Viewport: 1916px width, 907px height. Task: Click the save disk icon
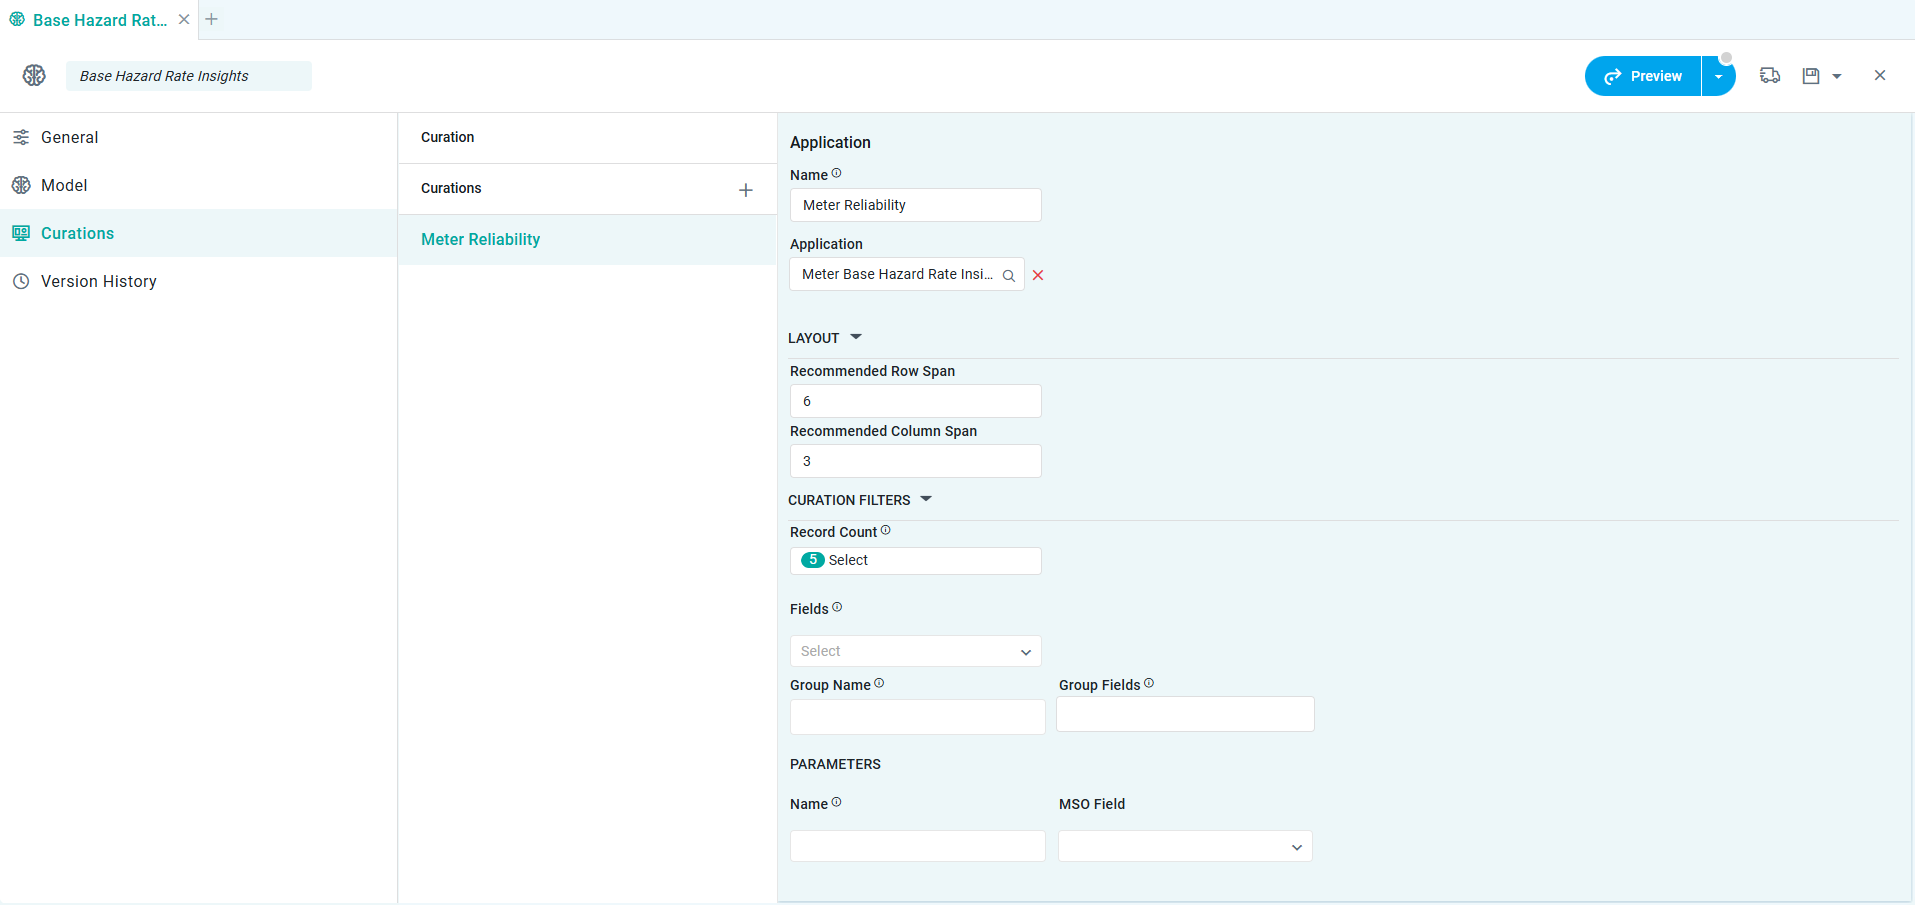(1810, 76)
